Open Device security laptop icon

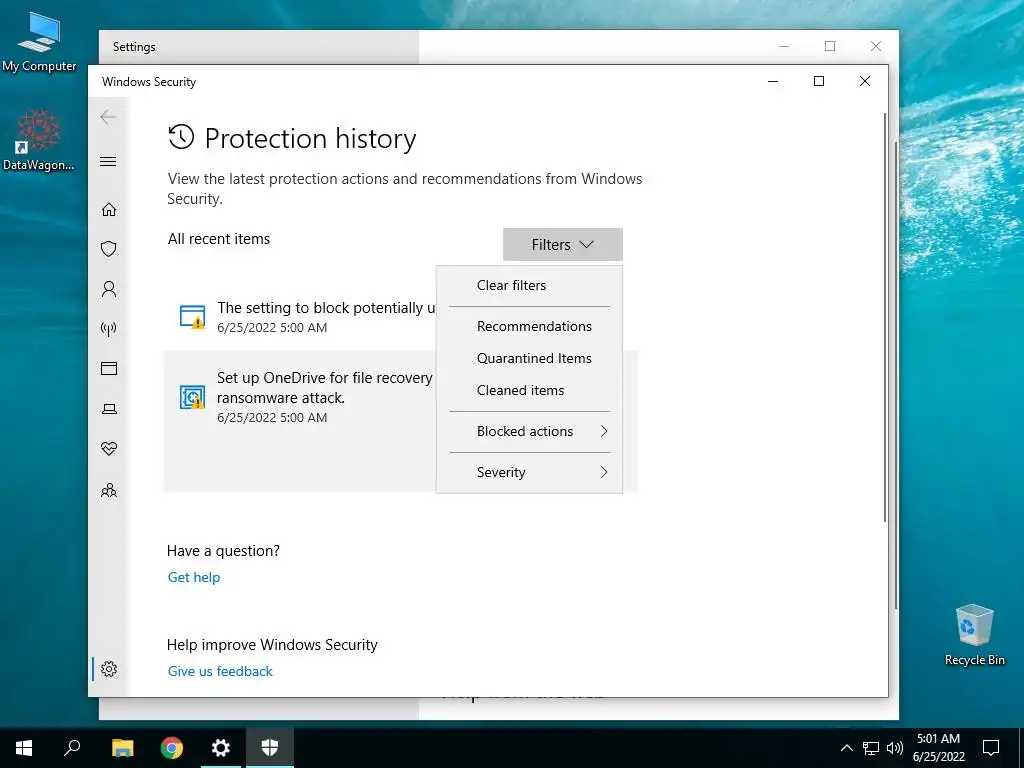(x=108, y=409)
